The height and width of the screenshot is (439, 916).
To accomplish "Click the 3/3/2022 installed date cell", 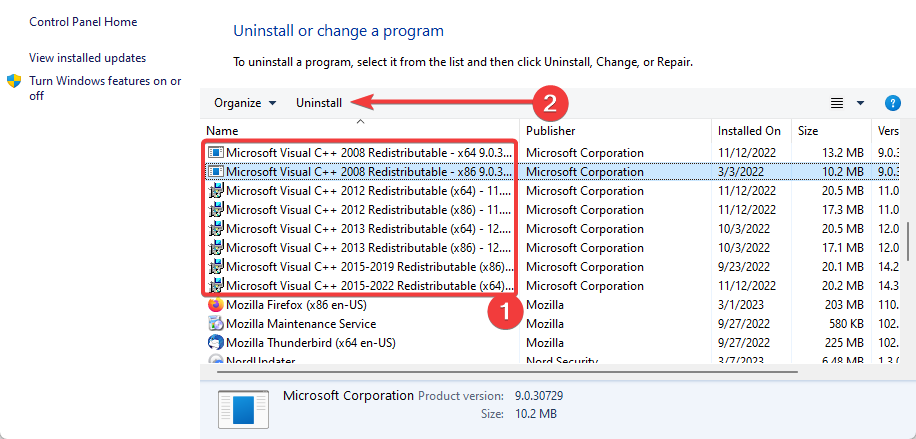I will [740, 172].
